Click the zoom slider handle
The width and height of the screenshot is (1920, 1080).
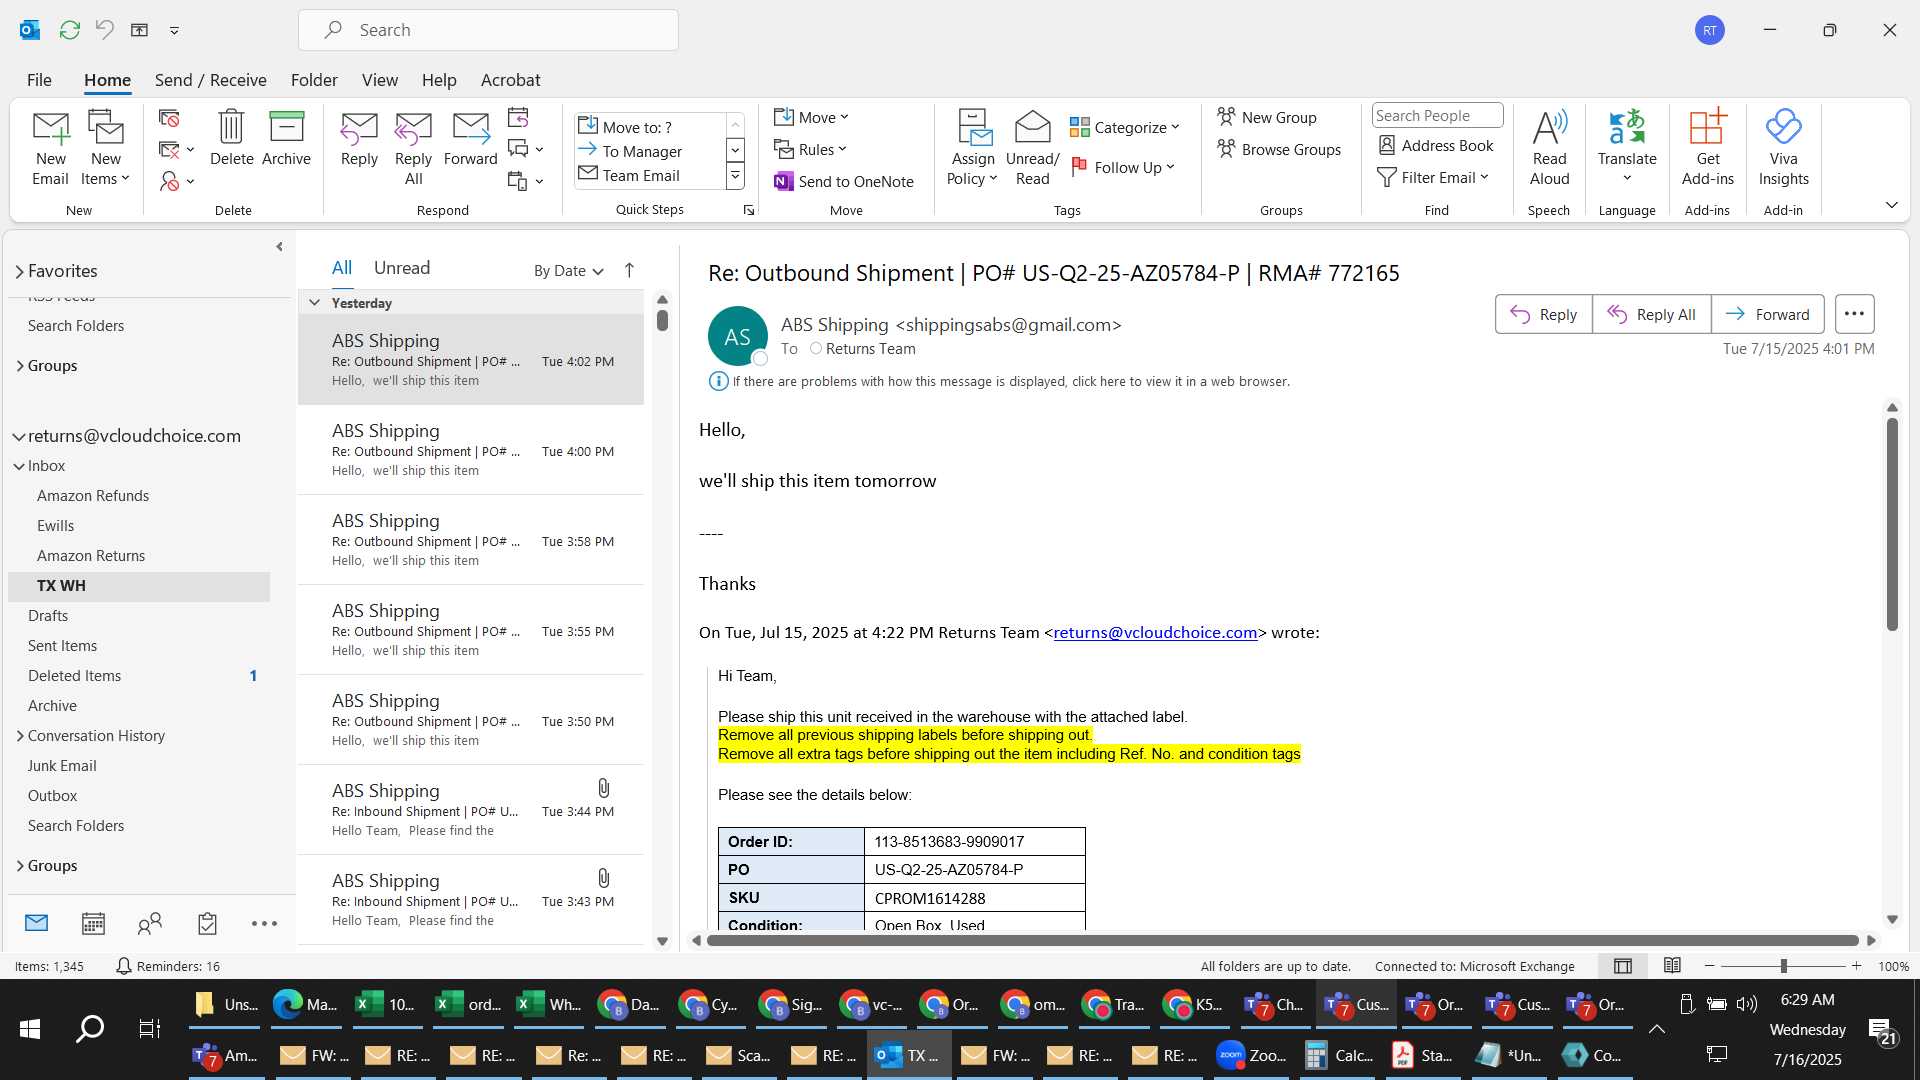[x=1783, y=966]
